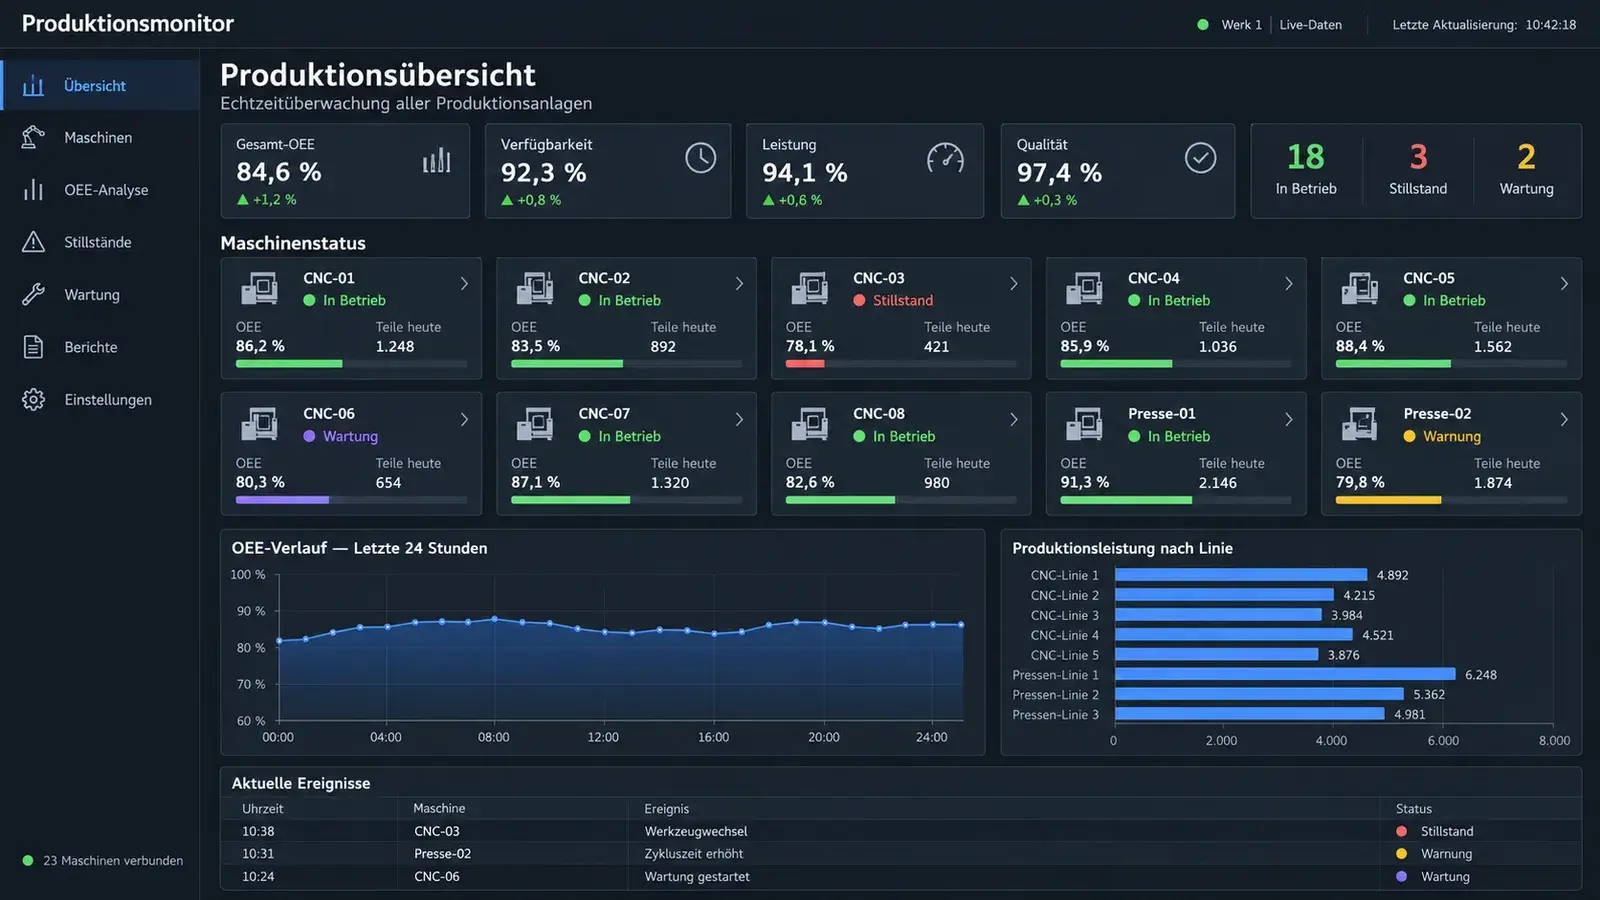Screen dimensions: 1600x900
Task: Open OEE-Analyse menu item
Action: click(x=100, y=190)
